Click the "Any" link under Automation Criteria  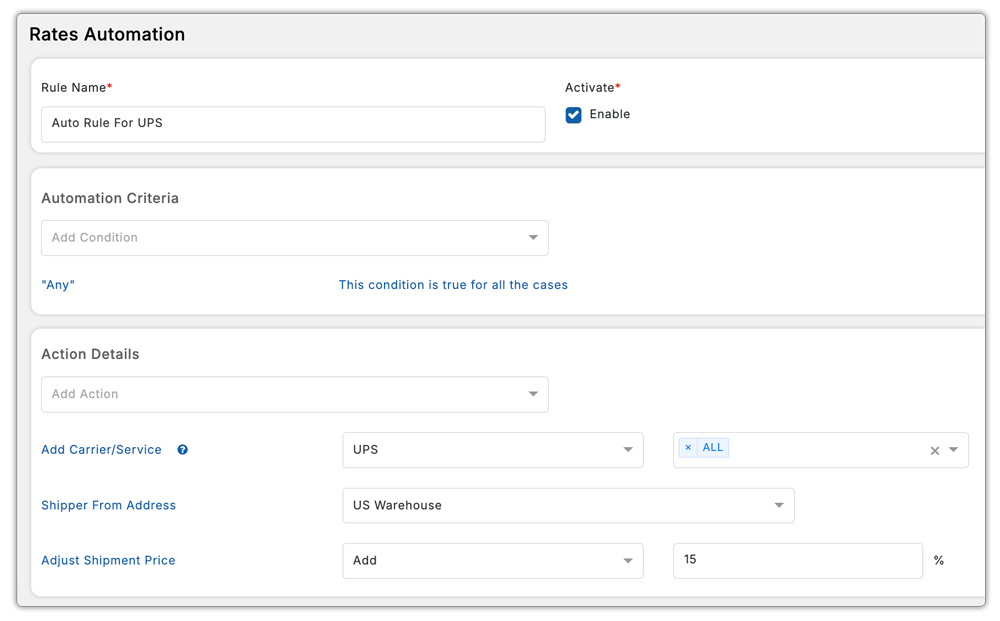coord(57,285)
